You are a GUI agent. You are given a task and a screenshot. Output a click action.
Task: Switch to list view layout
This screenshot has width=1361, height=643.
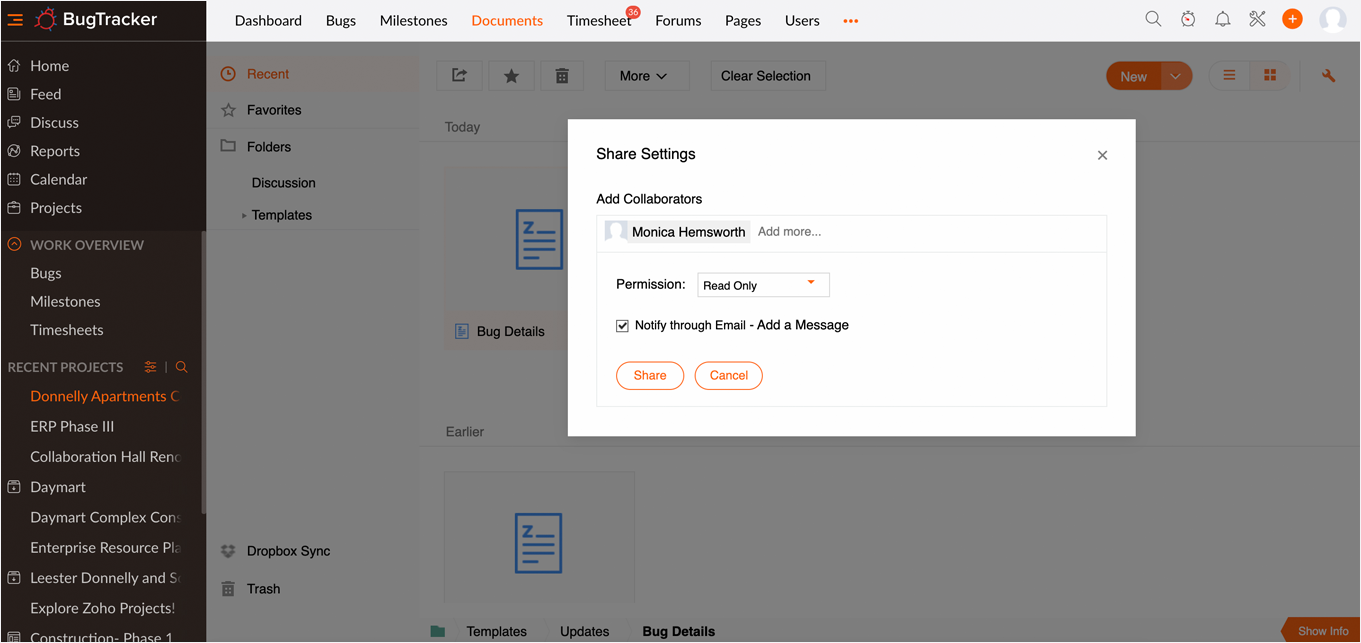pyautogui.click(x=1230, y=76)
